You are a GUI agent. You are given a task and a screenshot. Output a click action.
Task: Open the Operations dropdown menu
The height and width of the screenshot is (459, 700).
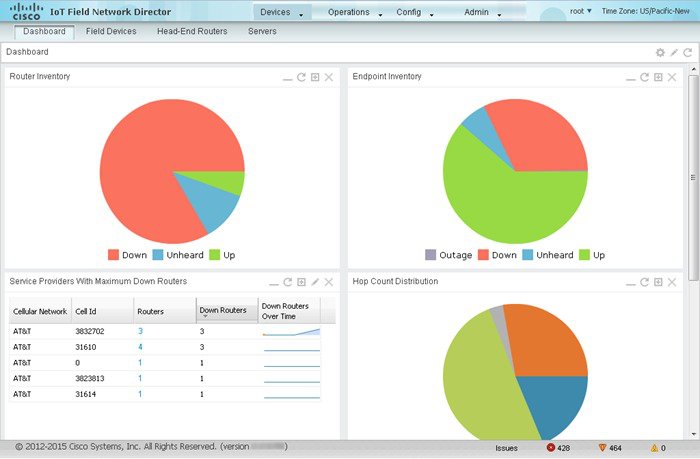tap(355, 12)
